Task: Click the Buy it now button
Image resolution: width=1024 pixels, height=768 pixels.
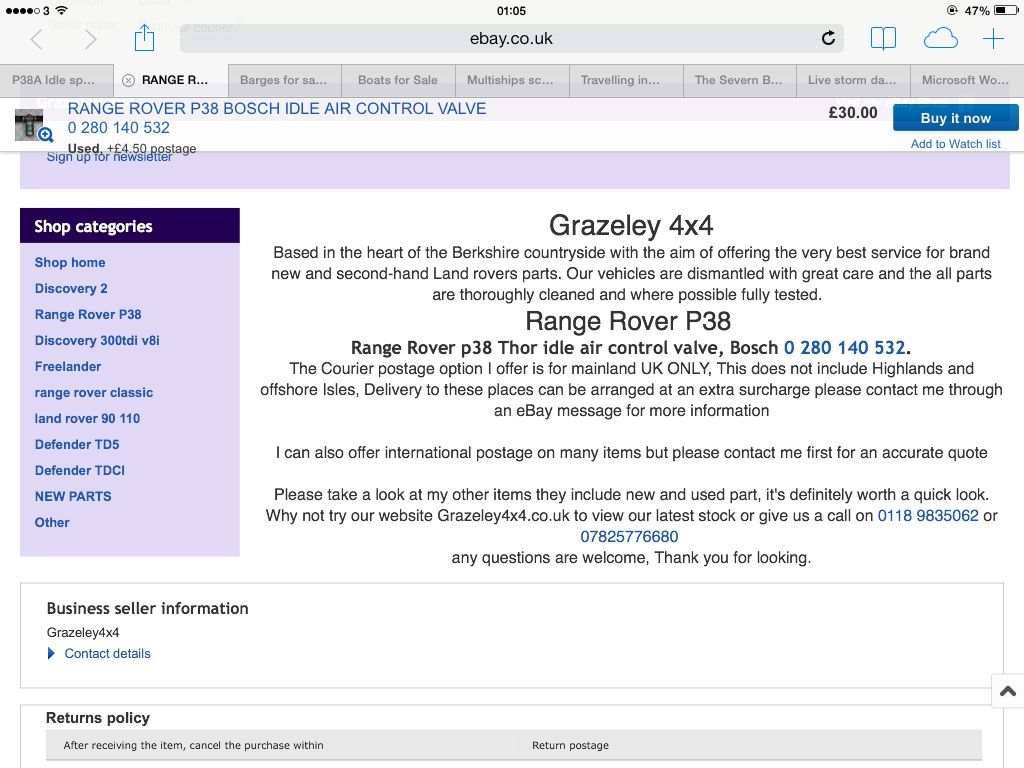Action: click(x=955, y=118)
